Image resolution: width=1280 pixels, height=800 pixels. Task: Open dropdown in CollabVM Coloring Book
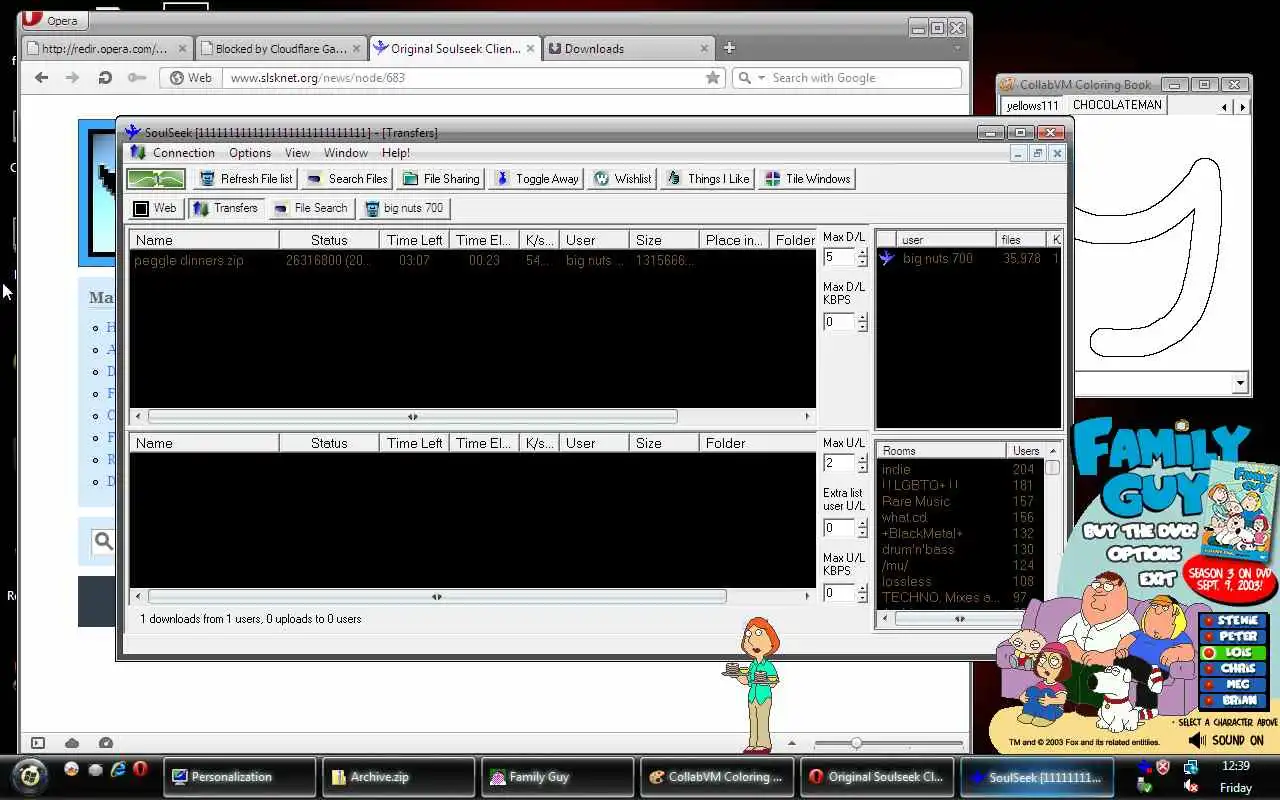(x=1240, y=382)
